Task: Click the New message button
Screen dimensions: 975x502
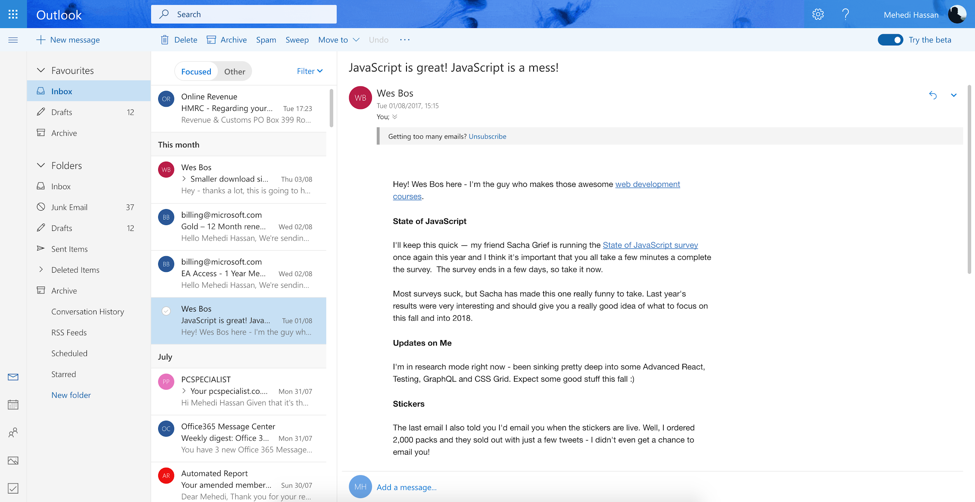Action: pyautogui.click(x=68, y=40)
